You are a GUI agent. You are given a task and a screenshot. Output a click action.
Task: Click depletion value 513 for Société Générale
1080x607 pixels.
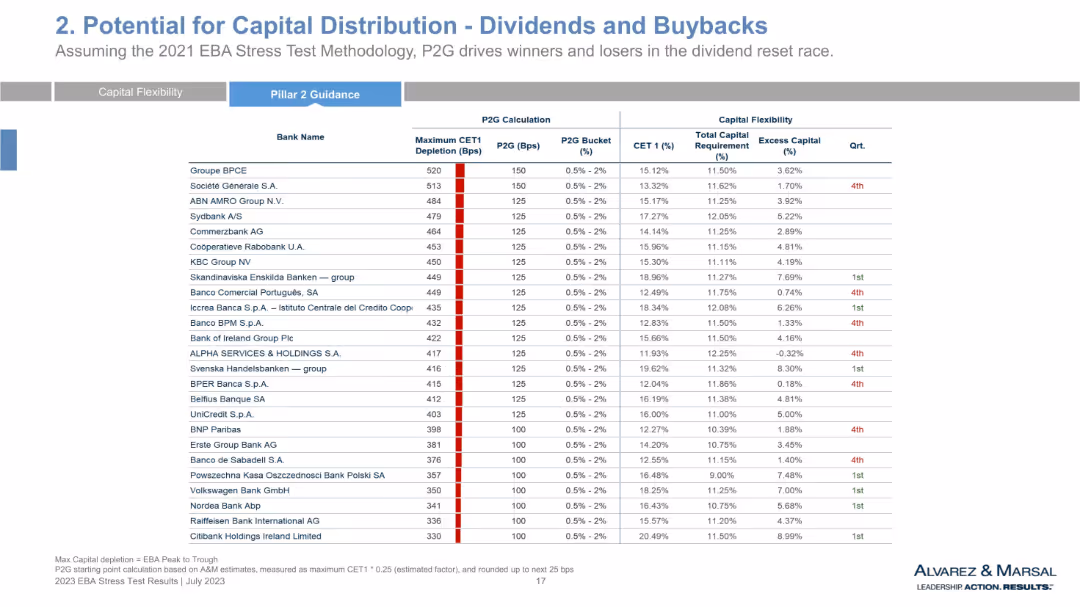pyautogui.click(x=433, y=185)
